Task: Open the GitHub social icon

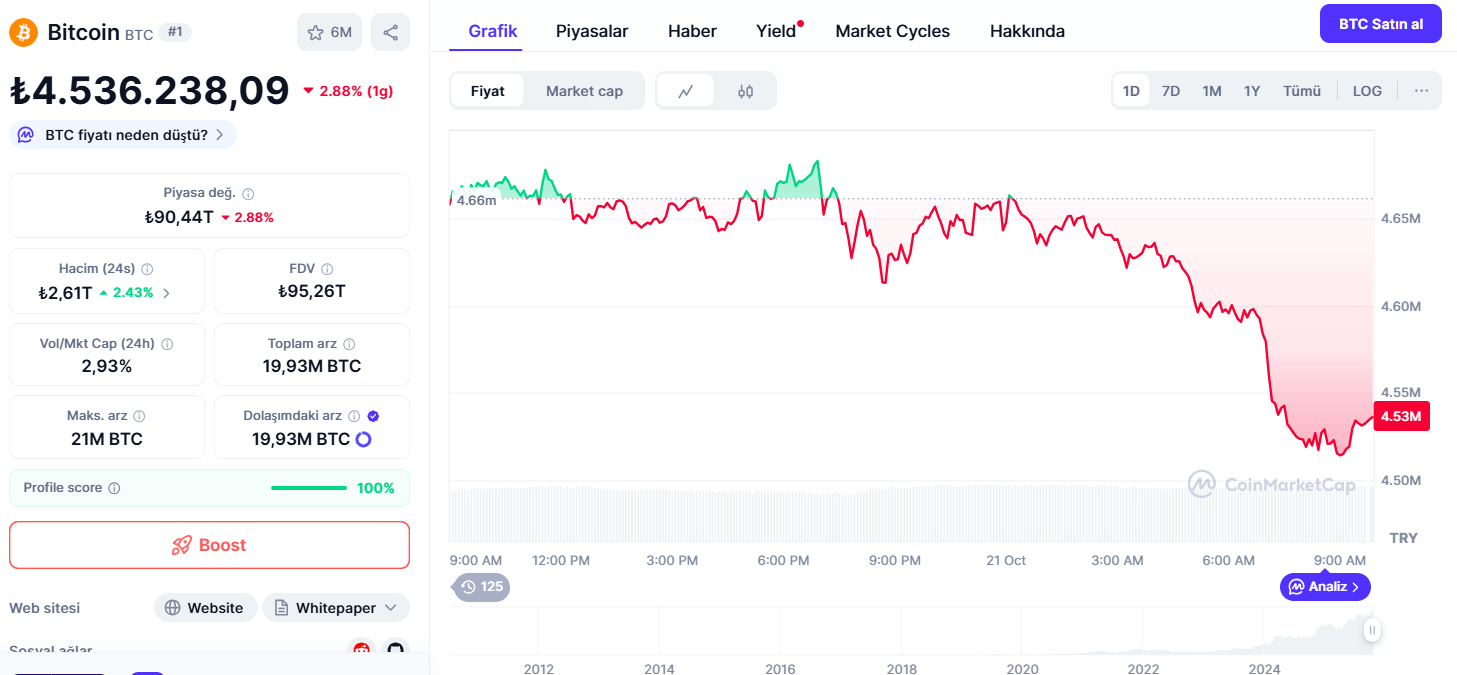Action: [x=396, y=651]
